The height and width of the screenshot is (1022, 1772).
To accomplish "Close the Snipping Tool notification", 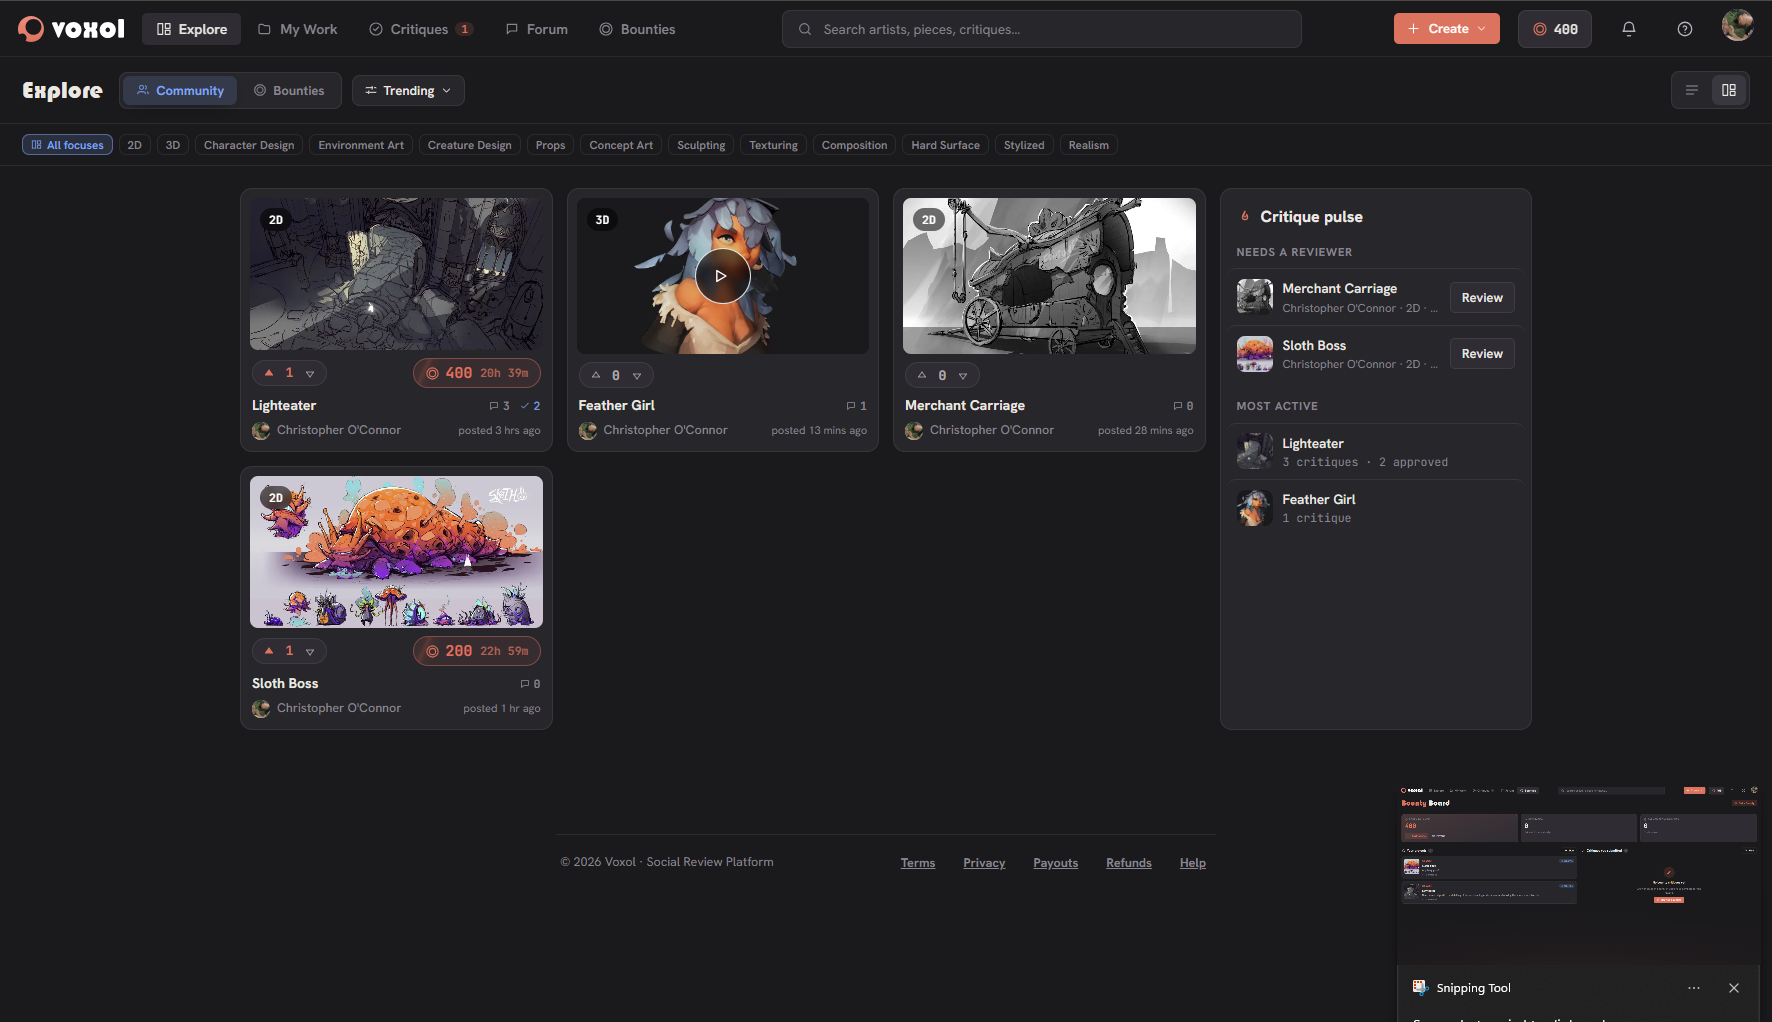I will (x=1734, y=988).
